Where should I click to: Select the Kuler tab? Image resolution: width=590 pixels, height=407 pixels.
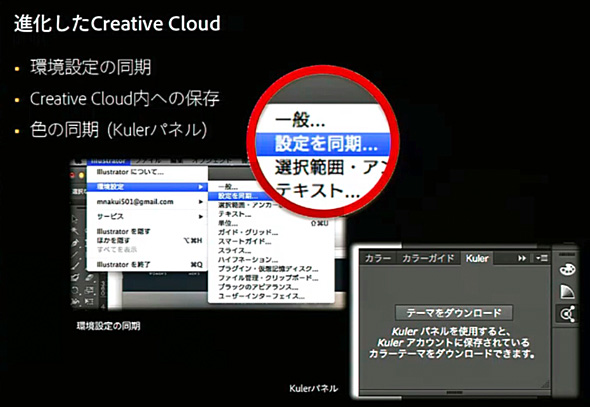point(477,259)
